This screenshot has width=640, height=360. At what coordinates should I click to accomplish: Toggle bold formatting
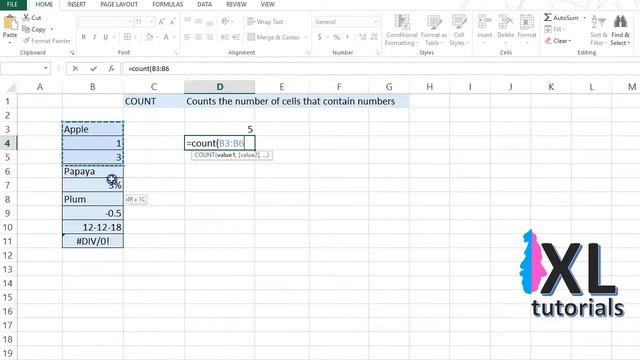tap(84, 37)
